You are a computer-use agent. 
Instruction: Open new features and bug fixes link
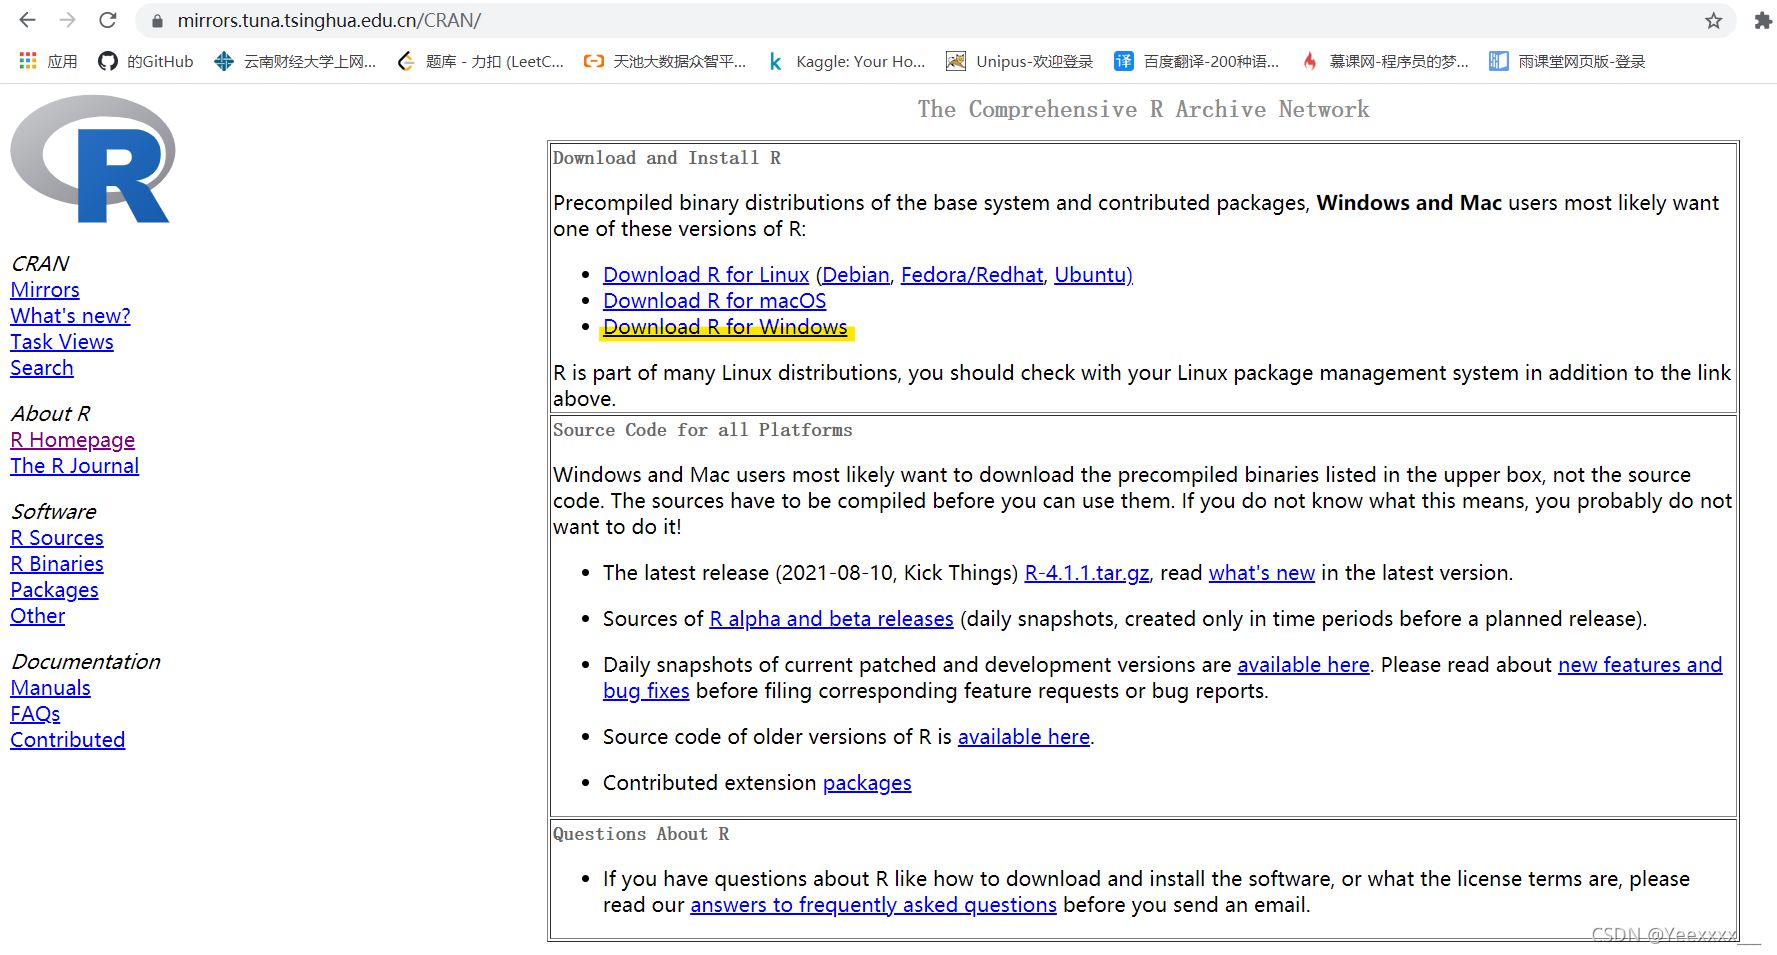(1640, 665)
